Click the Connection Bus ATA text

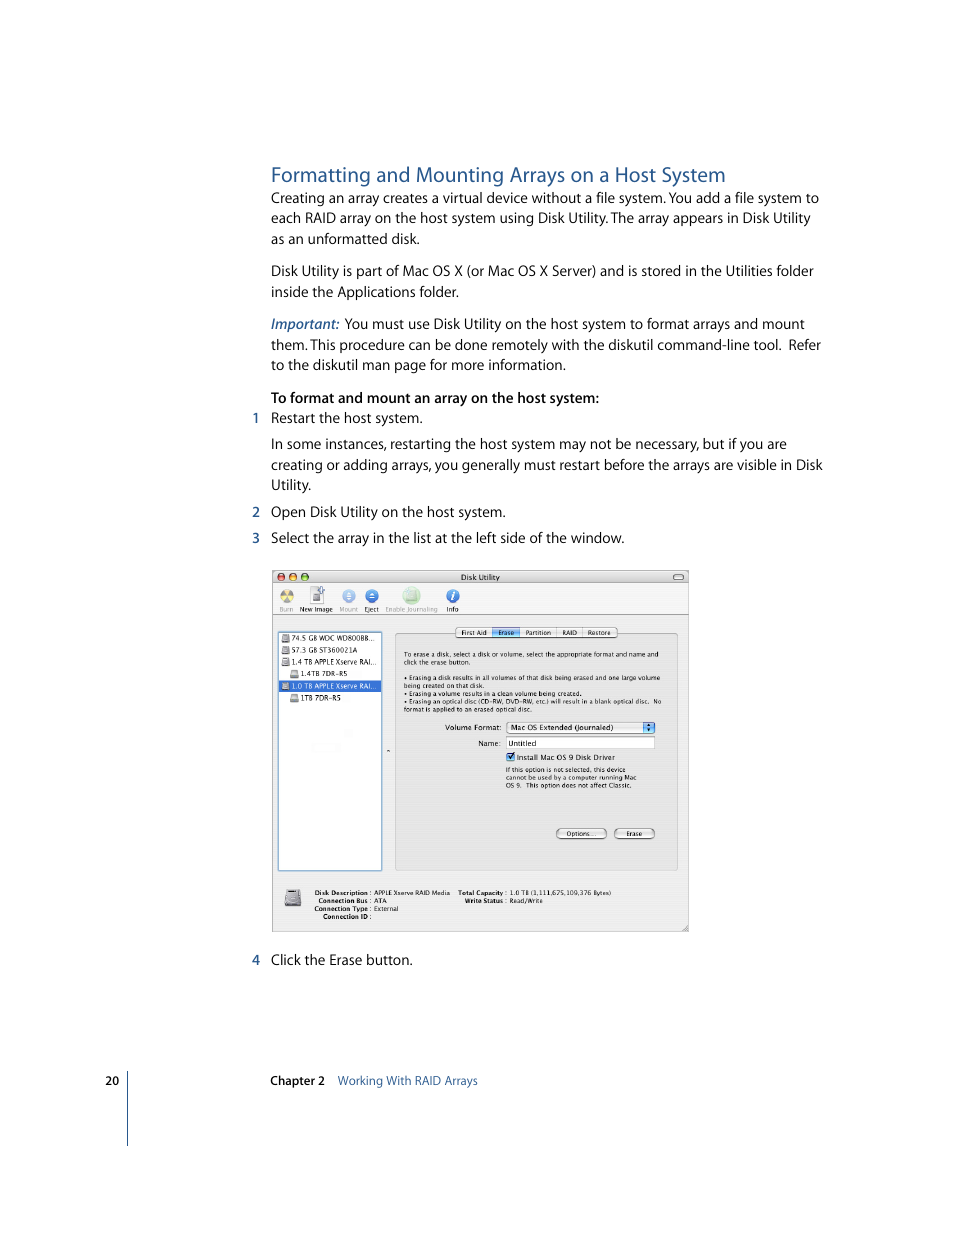(x=380, y=901)
